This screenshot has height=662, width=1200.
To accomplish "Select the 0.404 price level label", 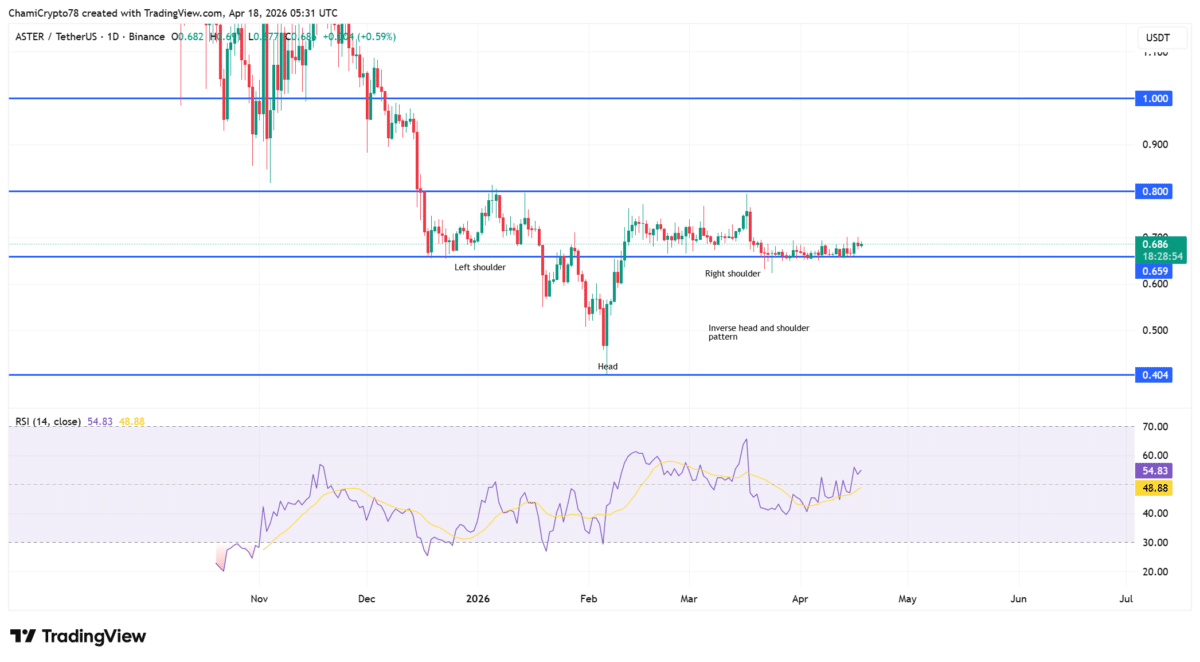I will 1155,375.
